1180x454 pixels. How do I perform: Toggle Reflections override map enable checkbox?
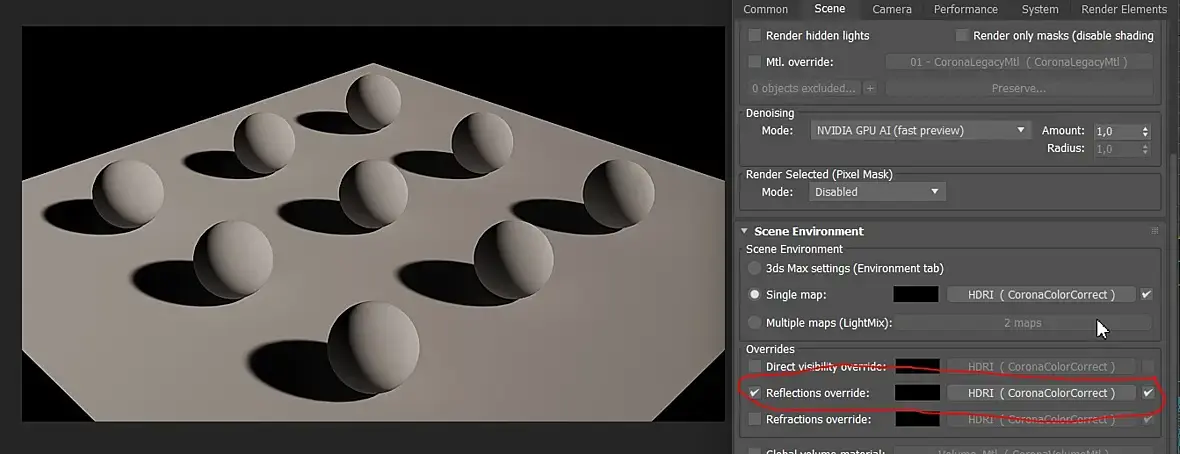(1148, 393)
